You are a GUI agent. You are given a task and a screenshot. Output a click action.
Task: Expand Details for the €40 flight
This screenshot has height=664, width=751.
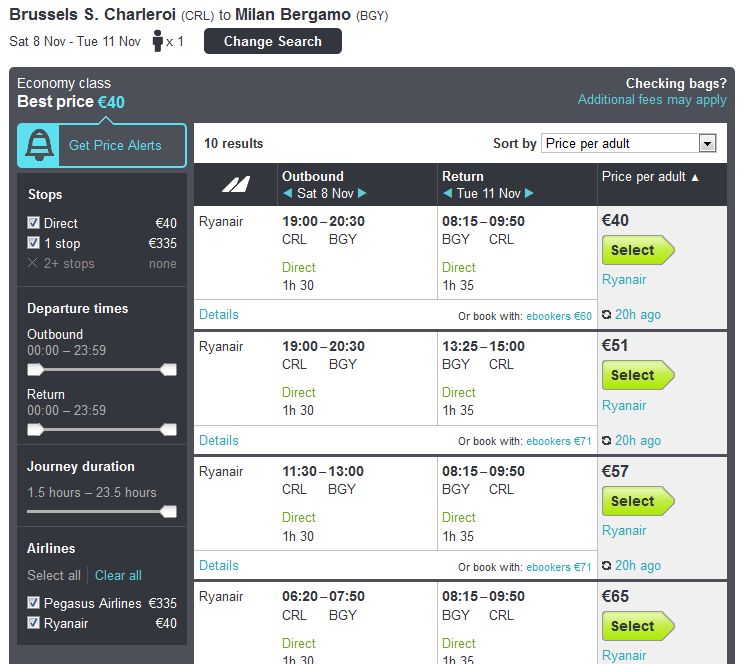(x=219, y=315)
